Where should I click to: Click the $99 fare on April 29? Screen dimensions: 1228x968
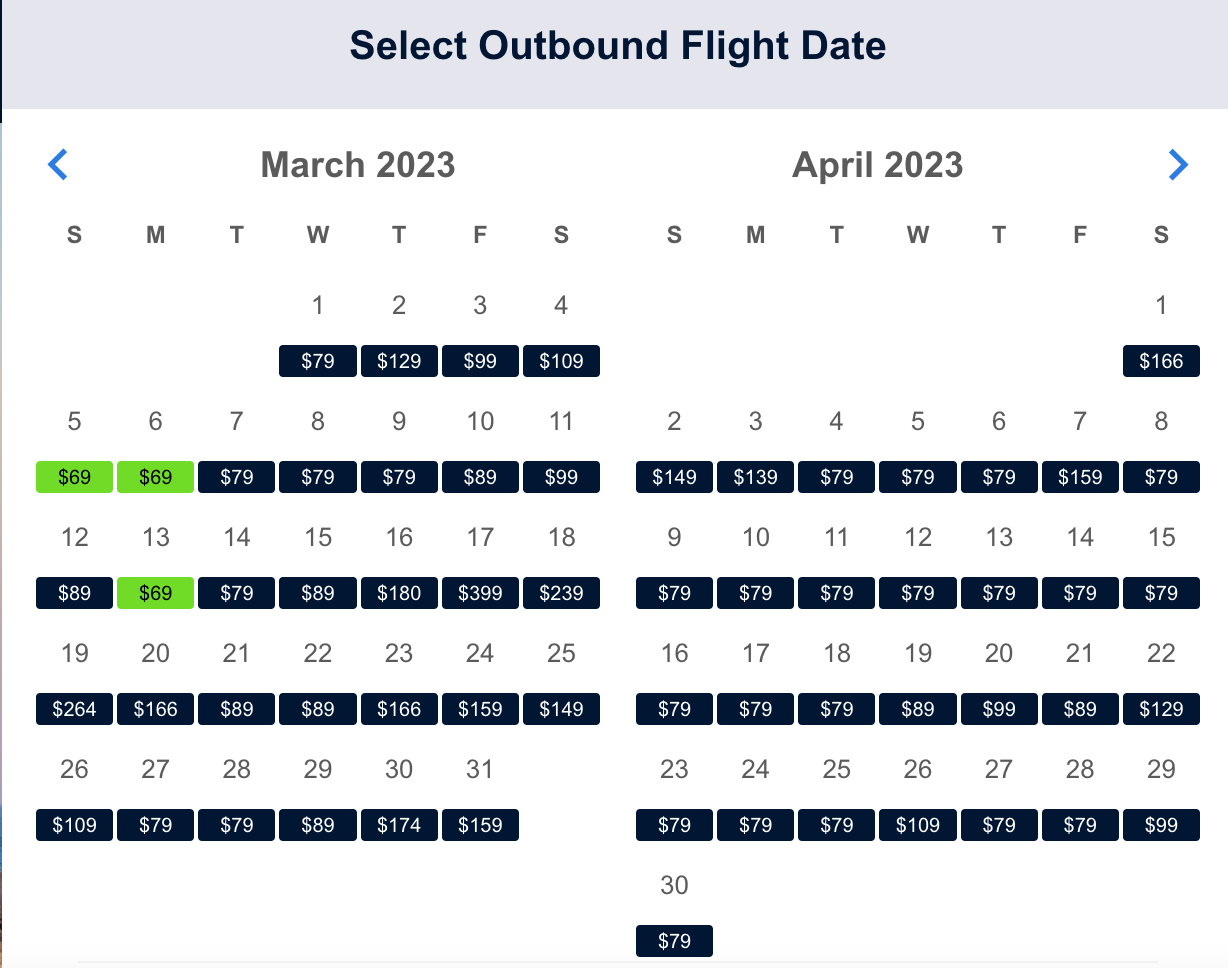tap(1161, 825)
